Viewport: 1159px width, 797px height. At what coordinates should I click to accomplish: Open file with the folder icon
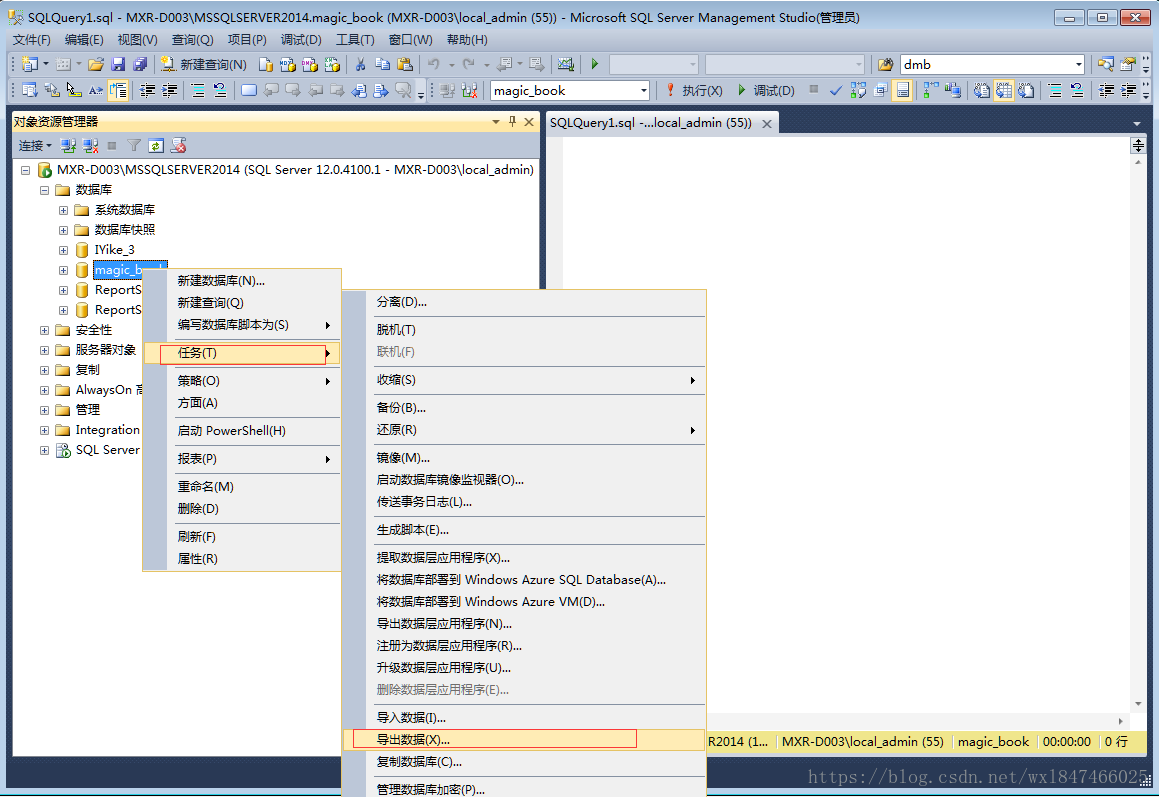[95, 64]
